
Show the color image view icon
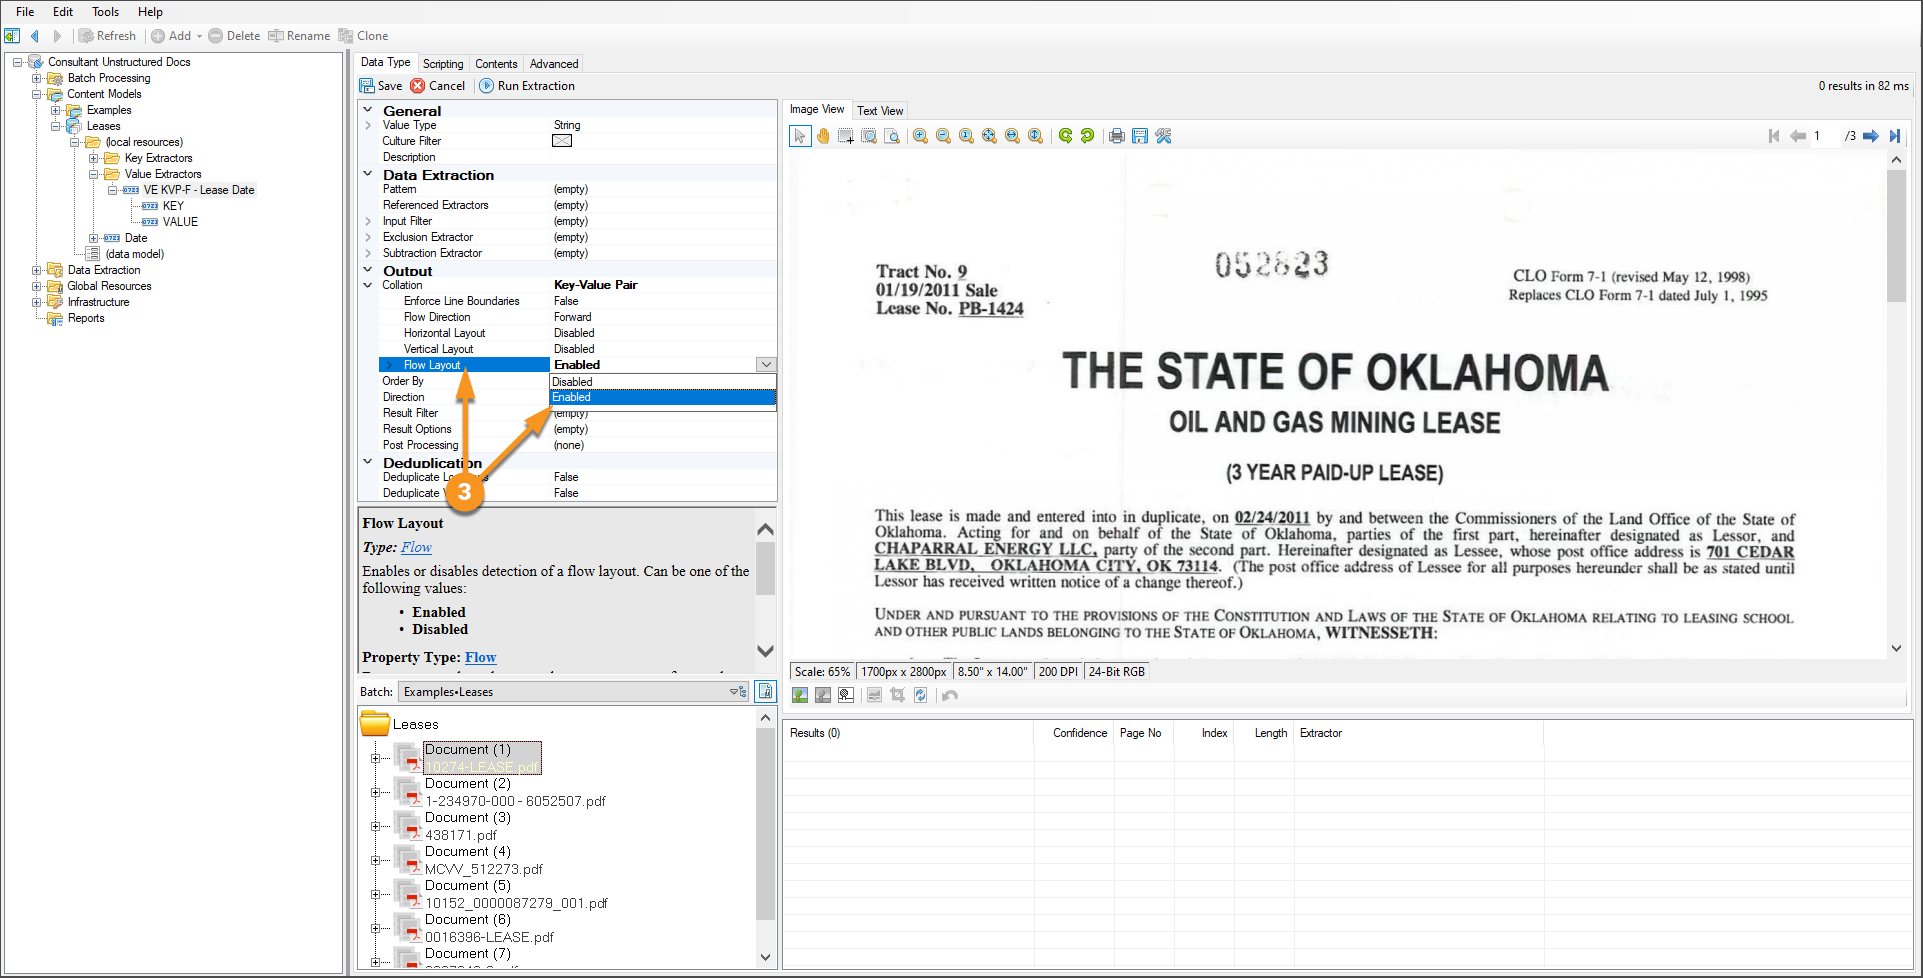point(800,695)
